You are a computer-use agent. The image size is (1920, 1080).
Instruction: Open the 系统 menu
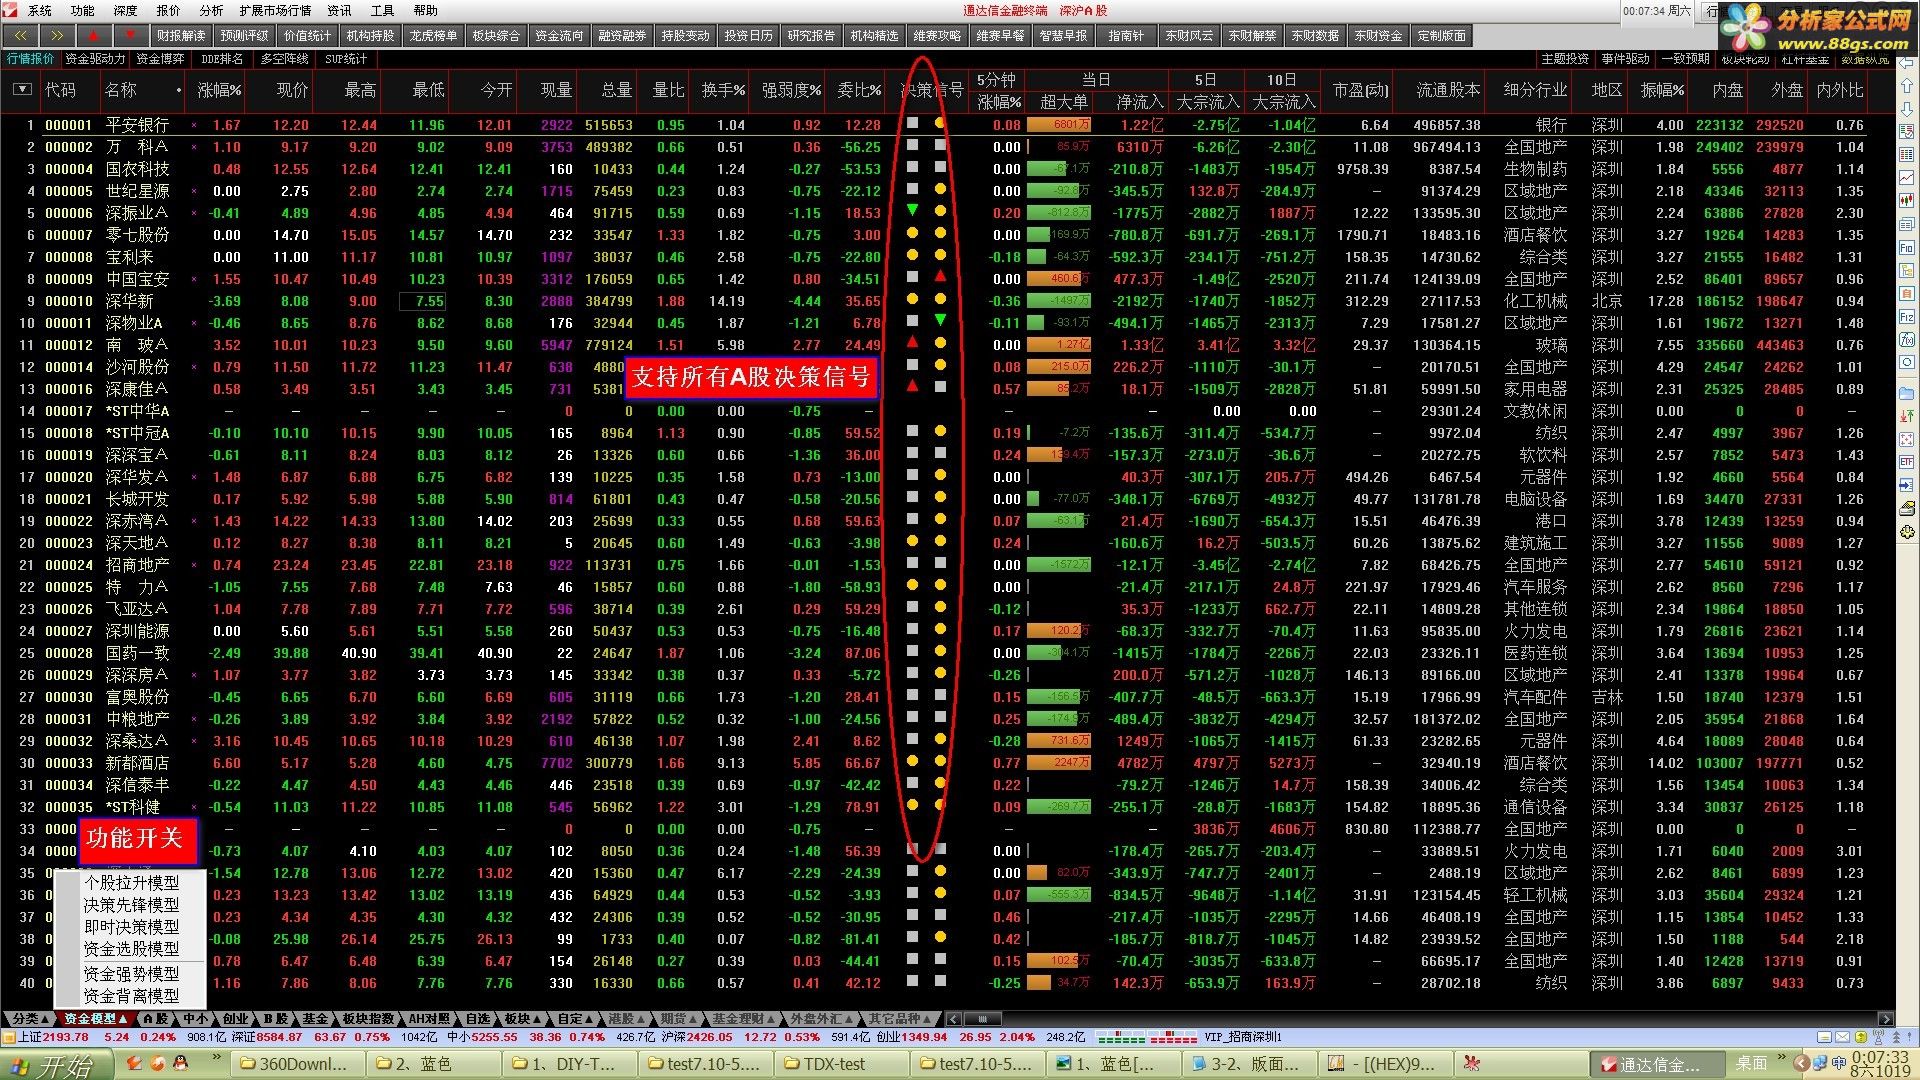click(40, 10)
